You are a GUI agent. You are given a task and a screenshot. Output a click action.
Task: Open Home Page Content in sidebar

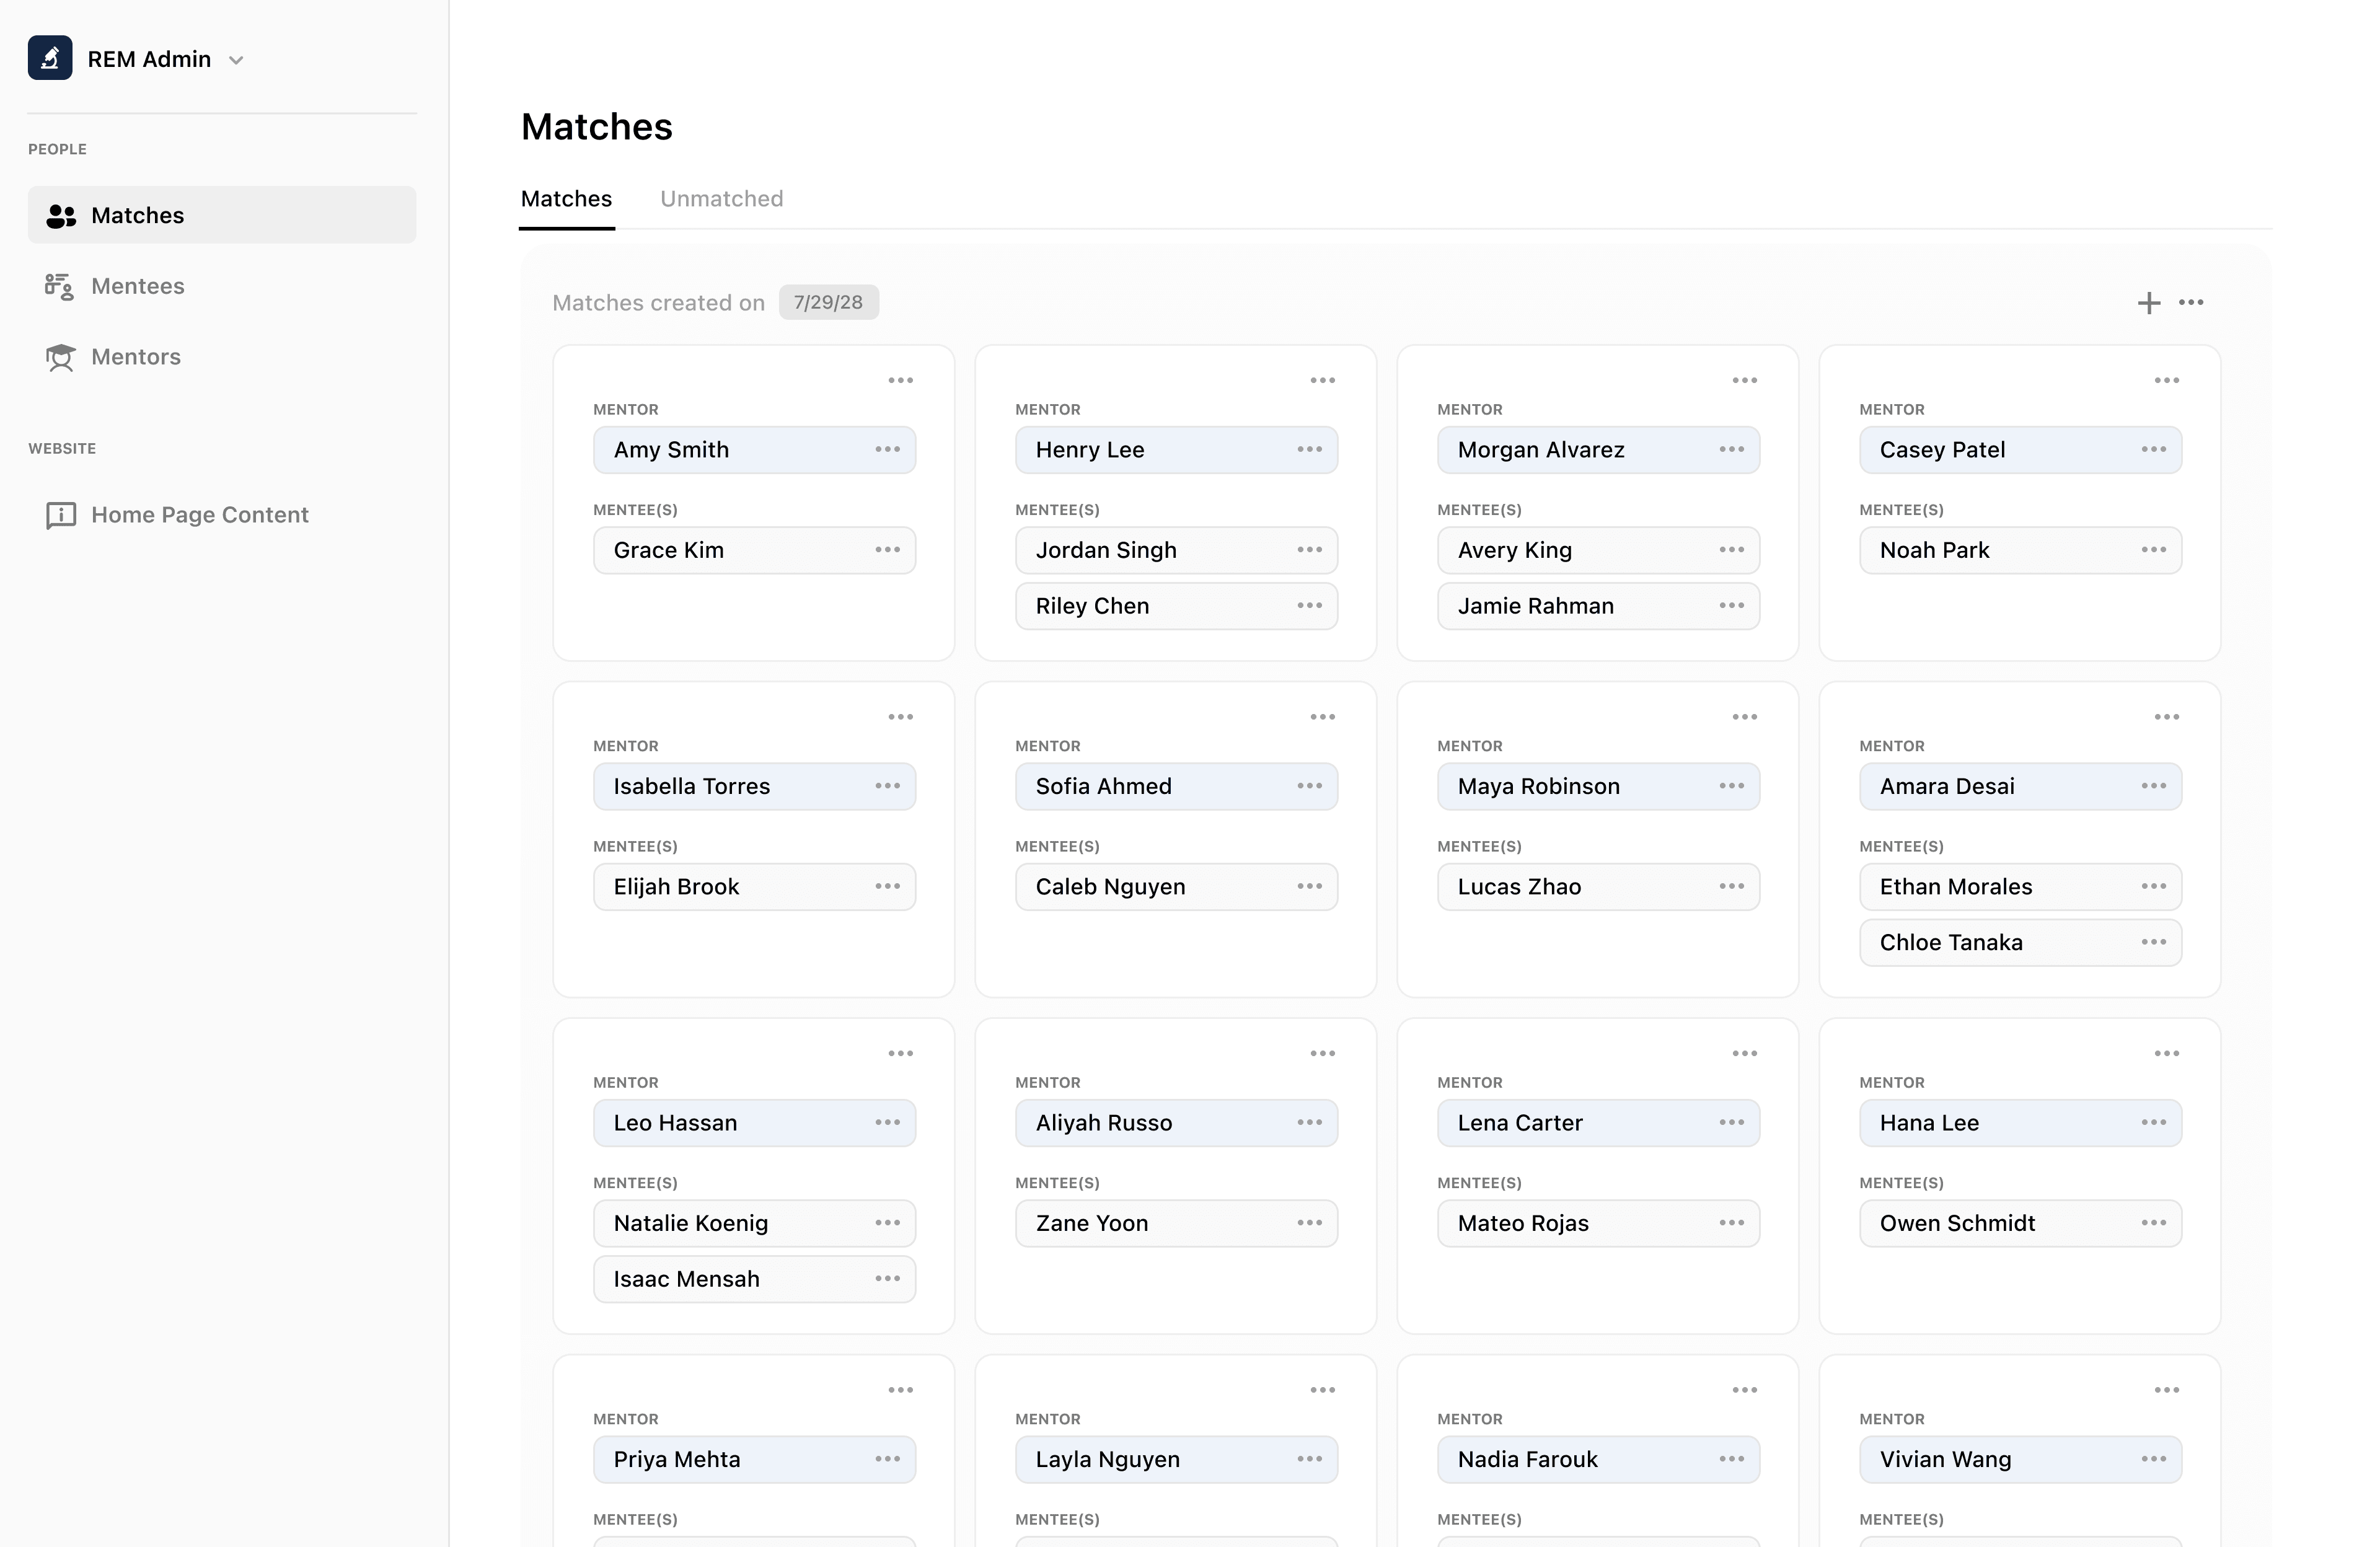coord(199,515)
